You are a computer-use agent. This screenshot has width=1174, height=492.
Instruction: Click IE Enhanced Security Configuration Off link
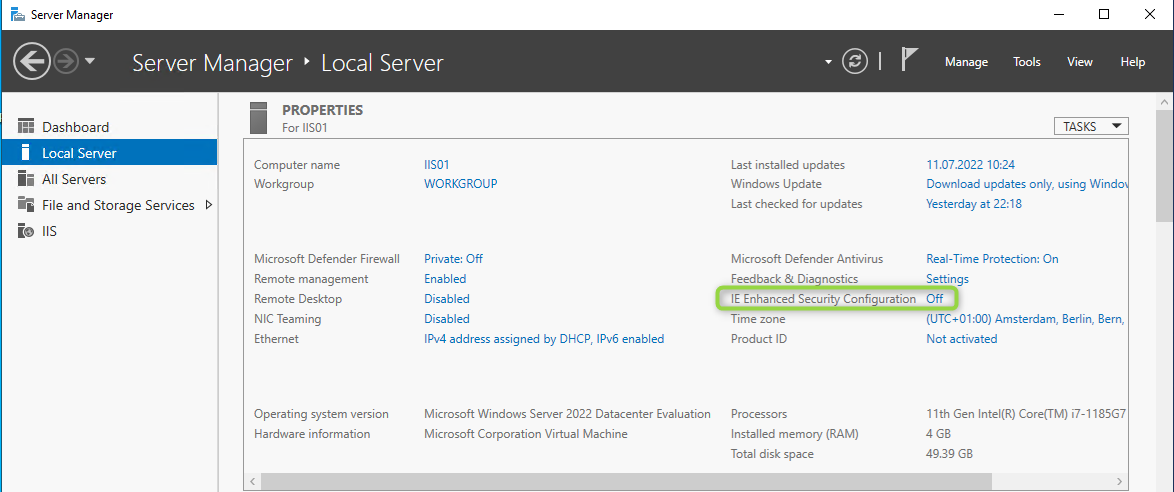[934, 299]
